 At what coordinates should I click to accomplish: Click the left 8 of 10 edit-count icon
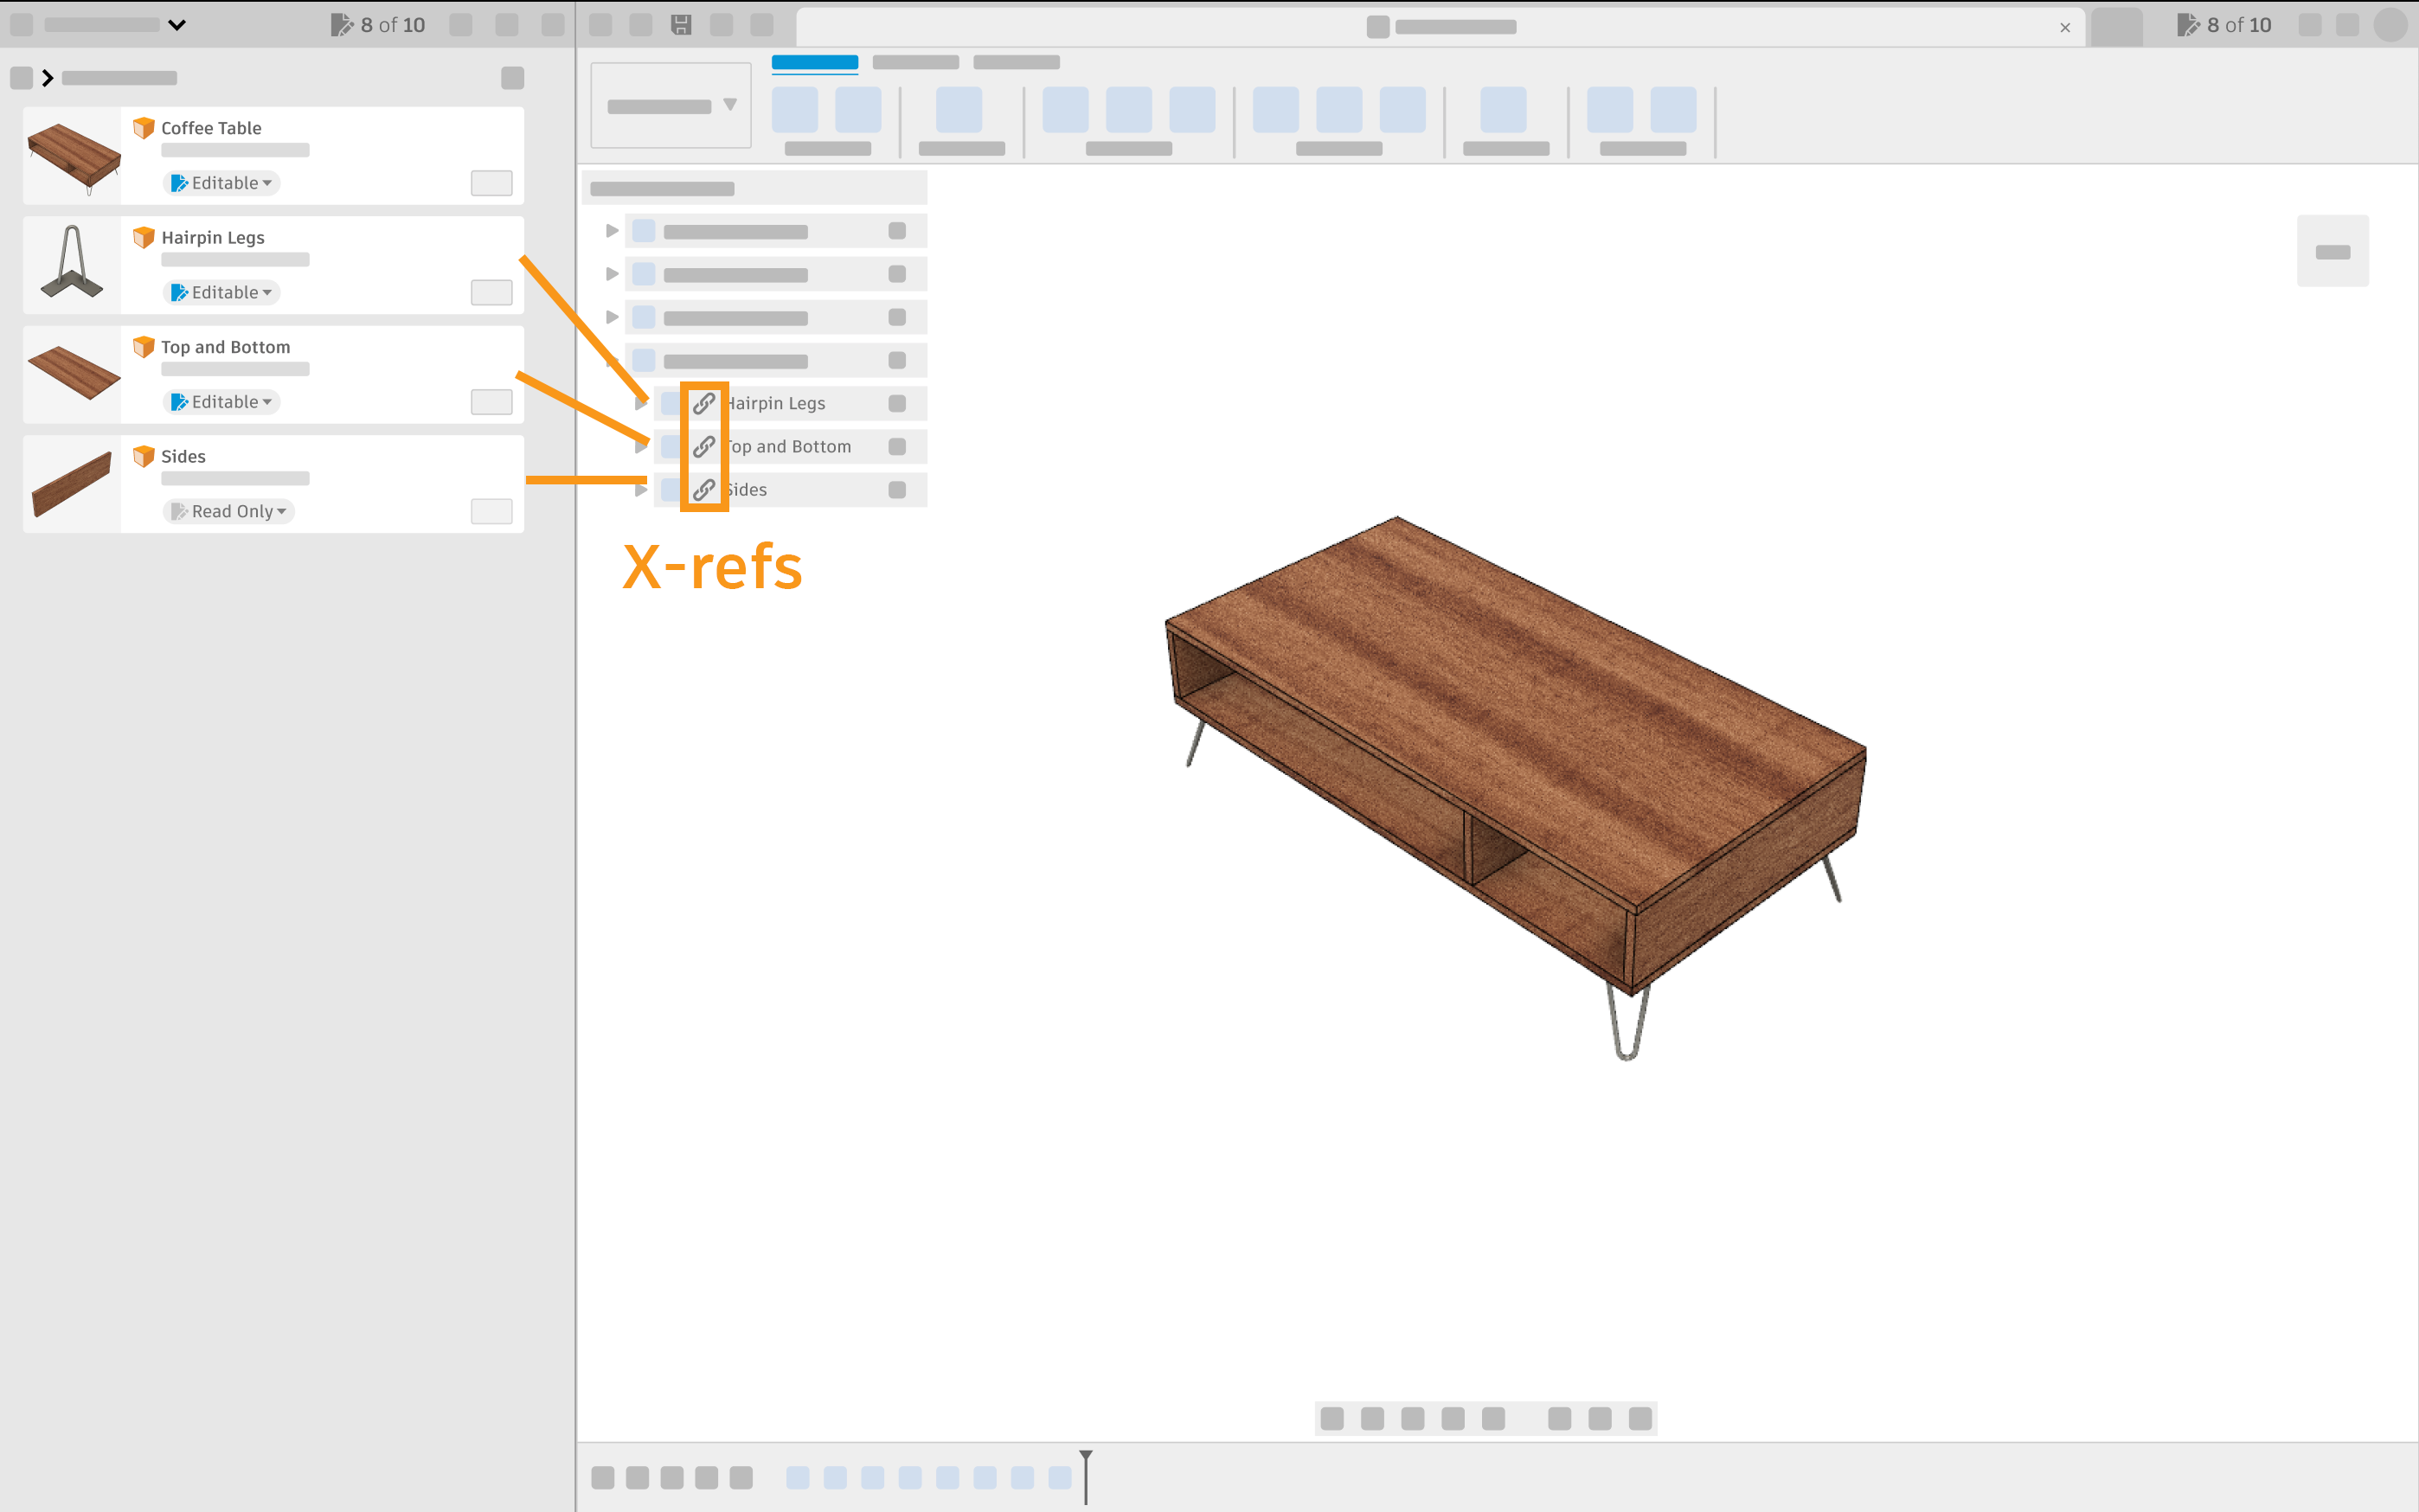coord(342,25)
